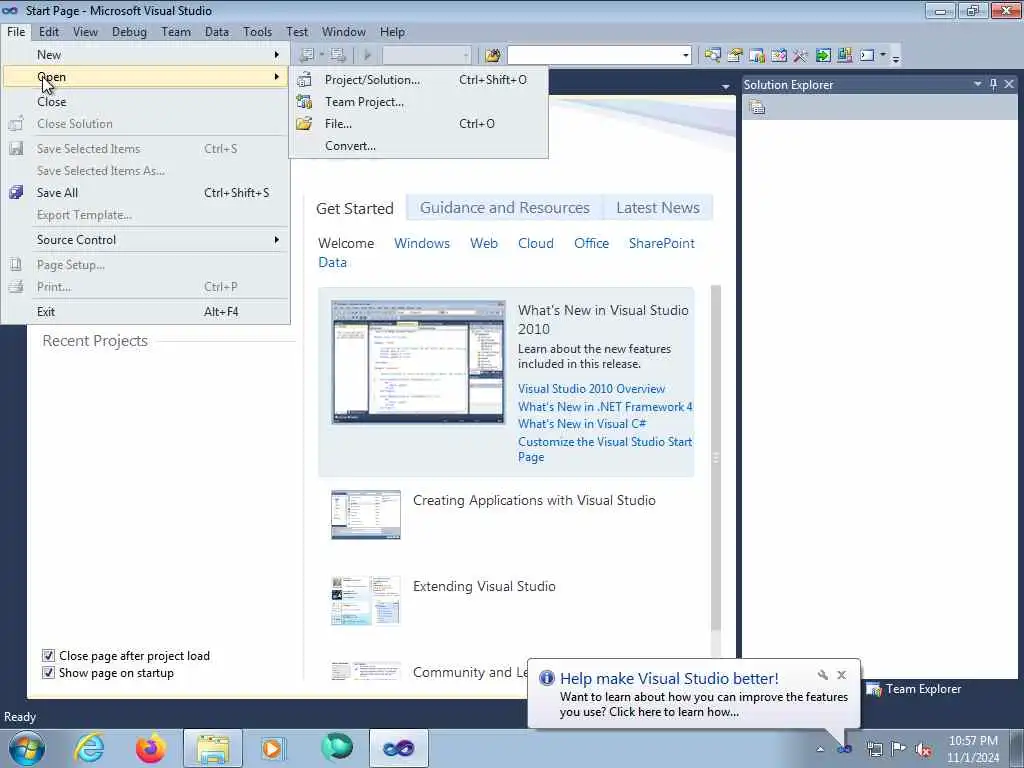Click the Save All disk stack icon
The image size is (1024, 768).
click(x=16, y=193)
